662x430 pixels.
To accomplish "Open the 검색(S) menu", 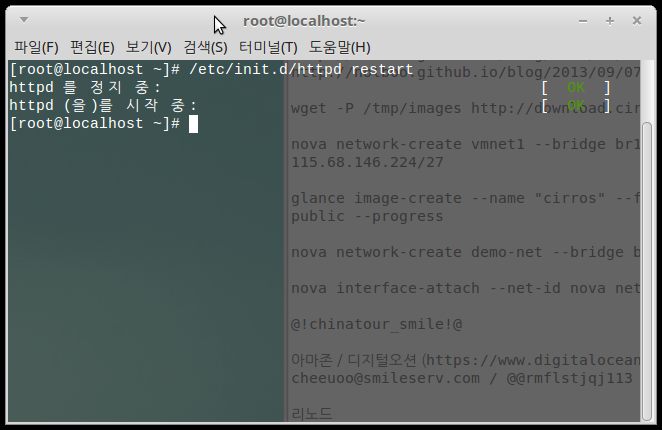I will point(205,47).
